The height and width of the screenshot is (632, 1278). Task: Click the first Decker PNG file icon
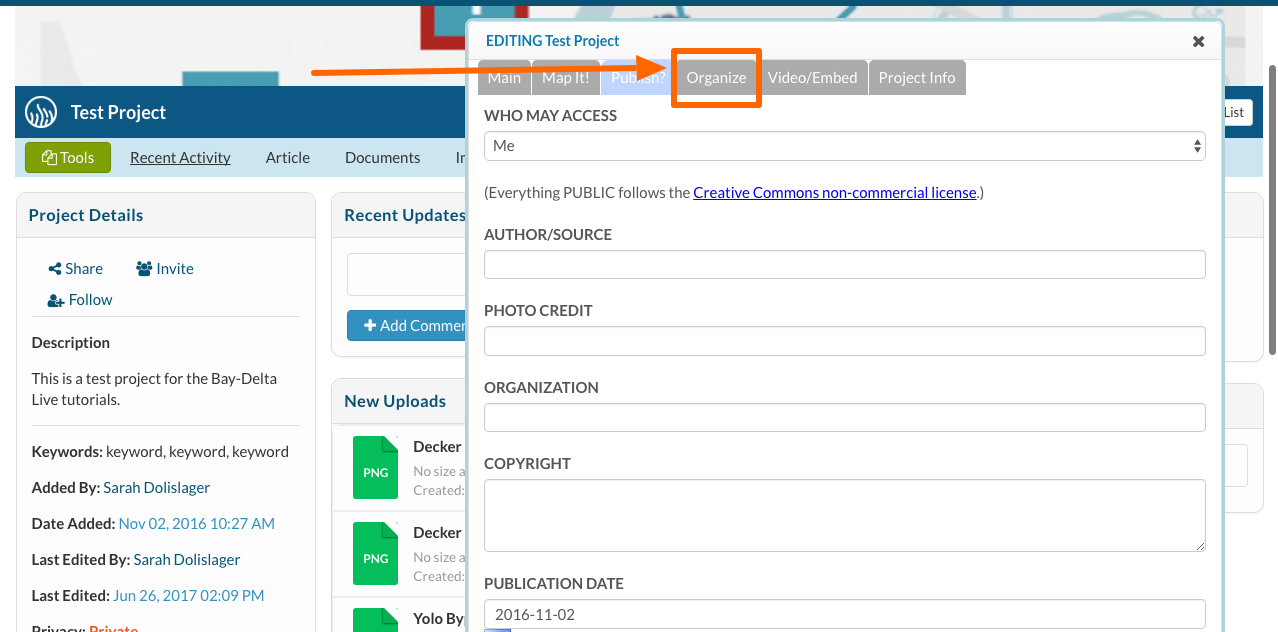tap(375, 468)
